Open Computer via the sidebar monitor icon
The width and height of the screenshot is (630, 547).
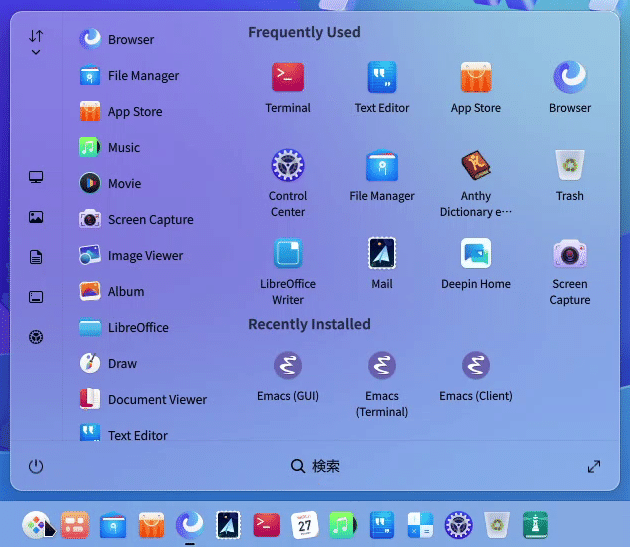36,177
